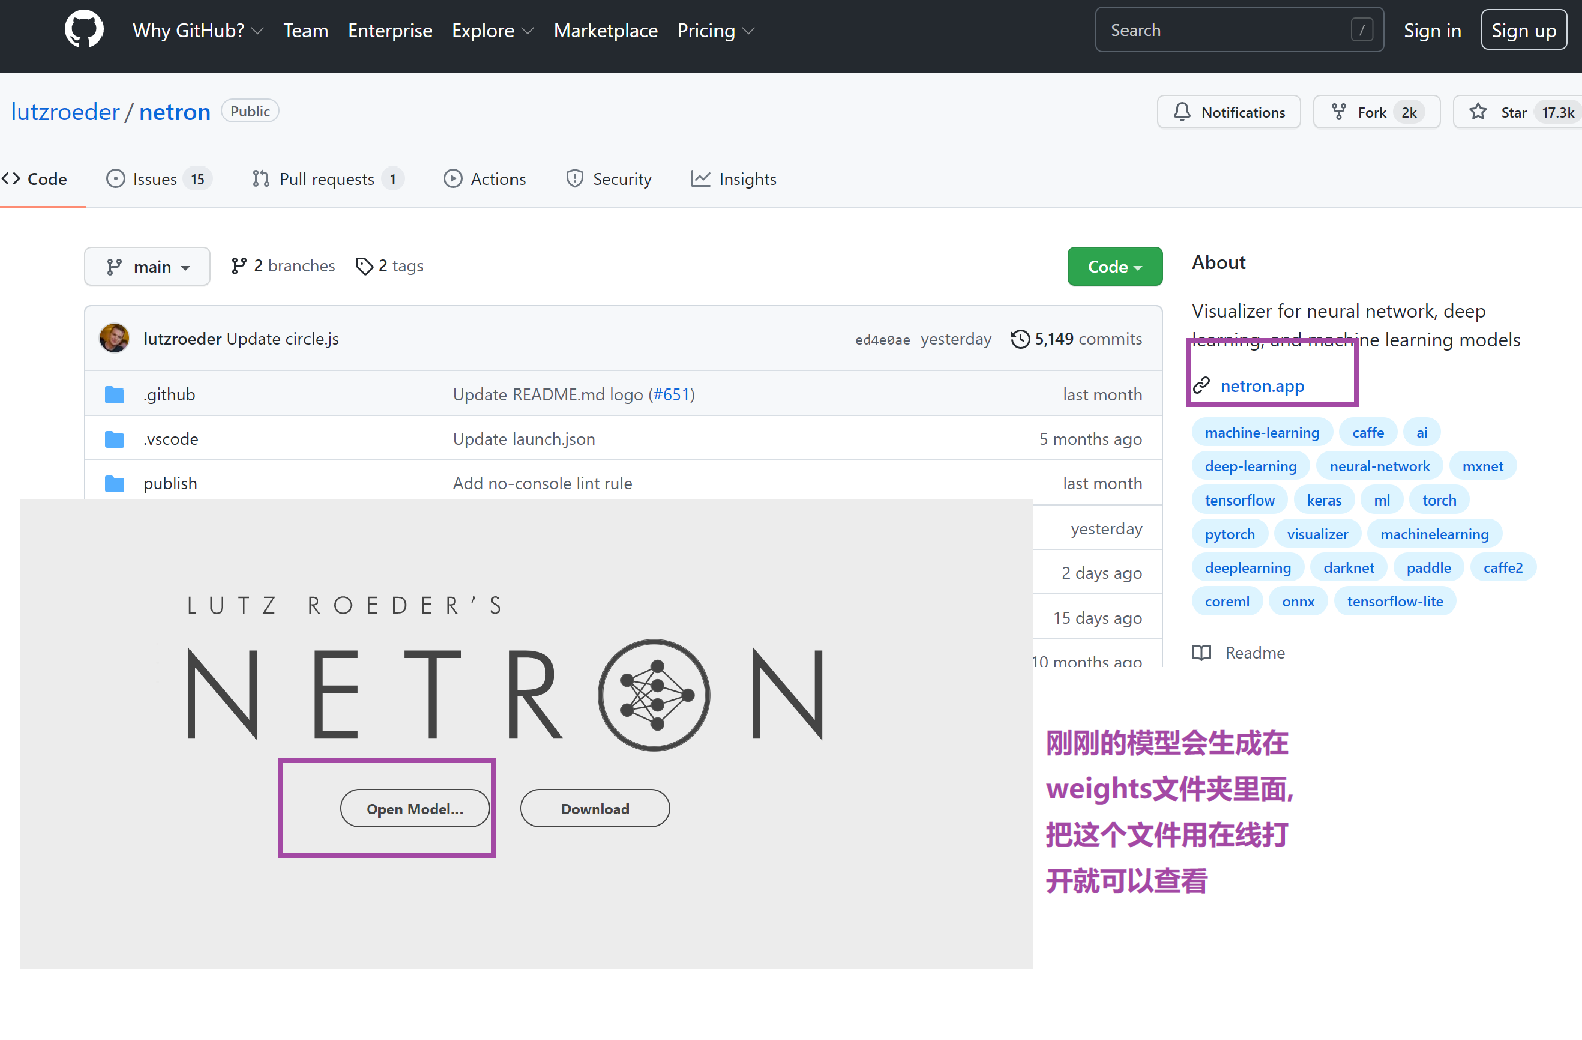The height and width of the screenshot is (1040, 1582).
Task: Click the lutzroeder avatar image
Action: point(114,338)
